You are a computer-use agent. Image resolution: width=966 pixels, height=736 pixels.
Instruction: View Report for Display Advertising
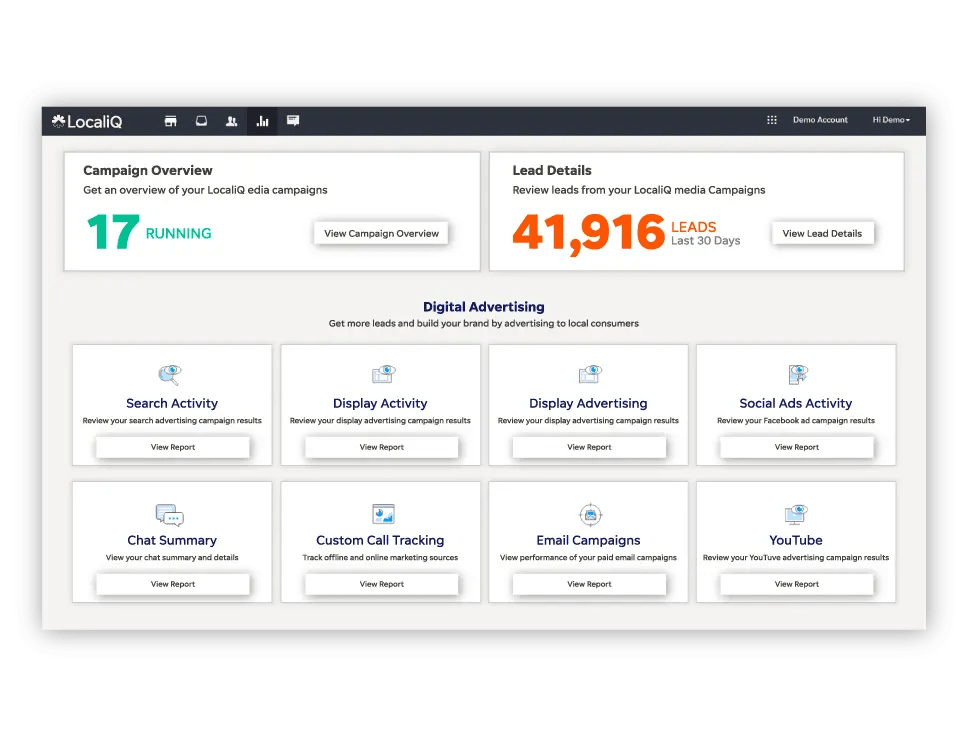tap(589, 447)
